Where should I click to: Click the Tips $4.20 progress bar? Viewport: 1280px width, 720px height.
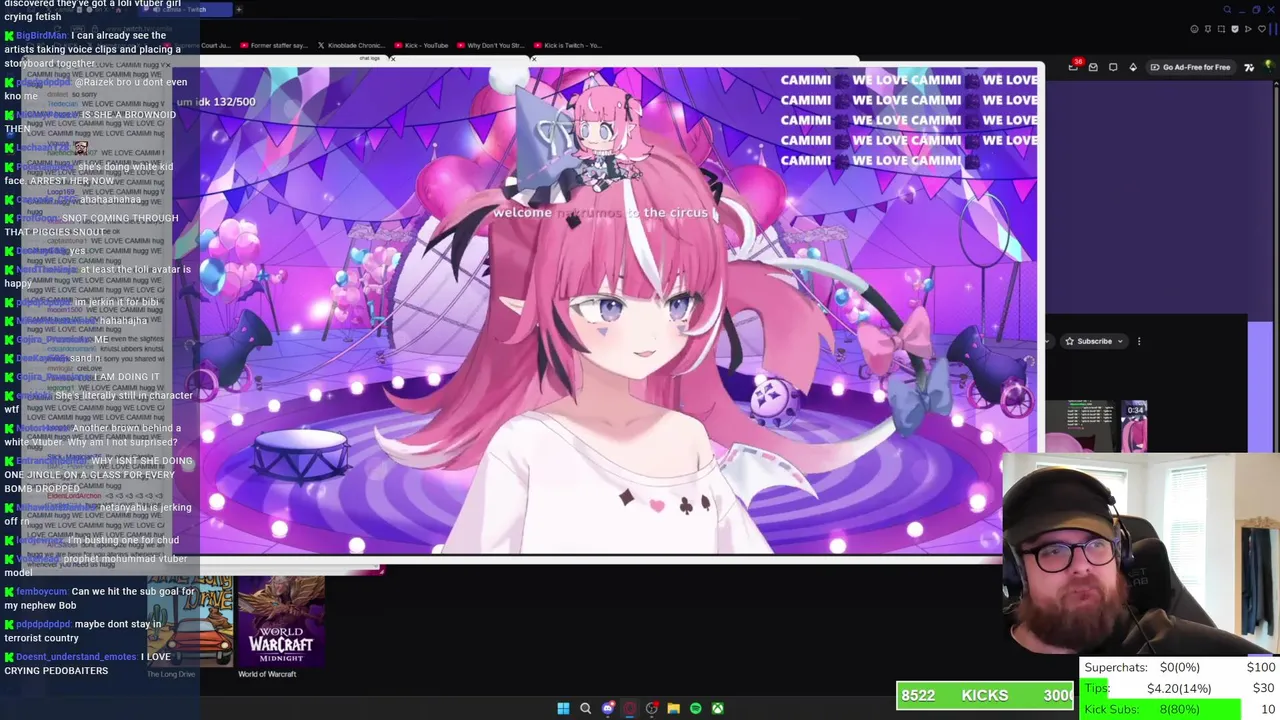click(x=1179, y=688)
